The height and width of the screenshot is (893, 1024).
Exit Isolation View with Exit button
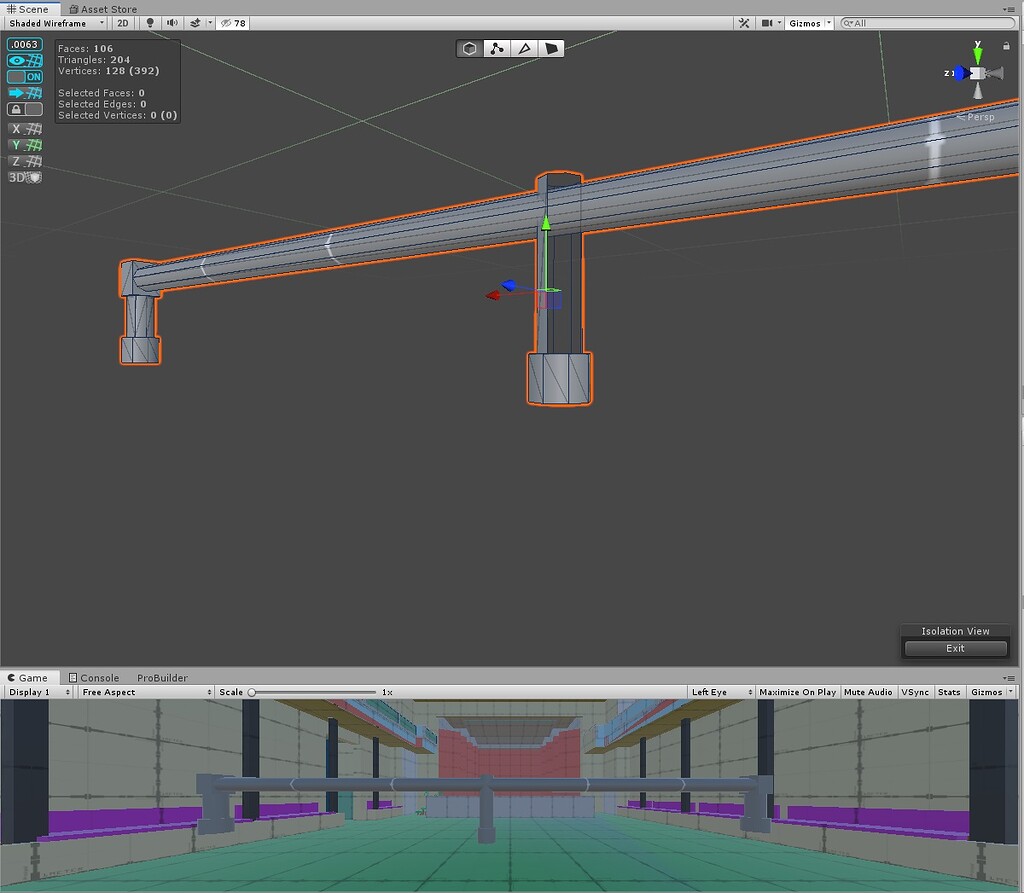955,648
